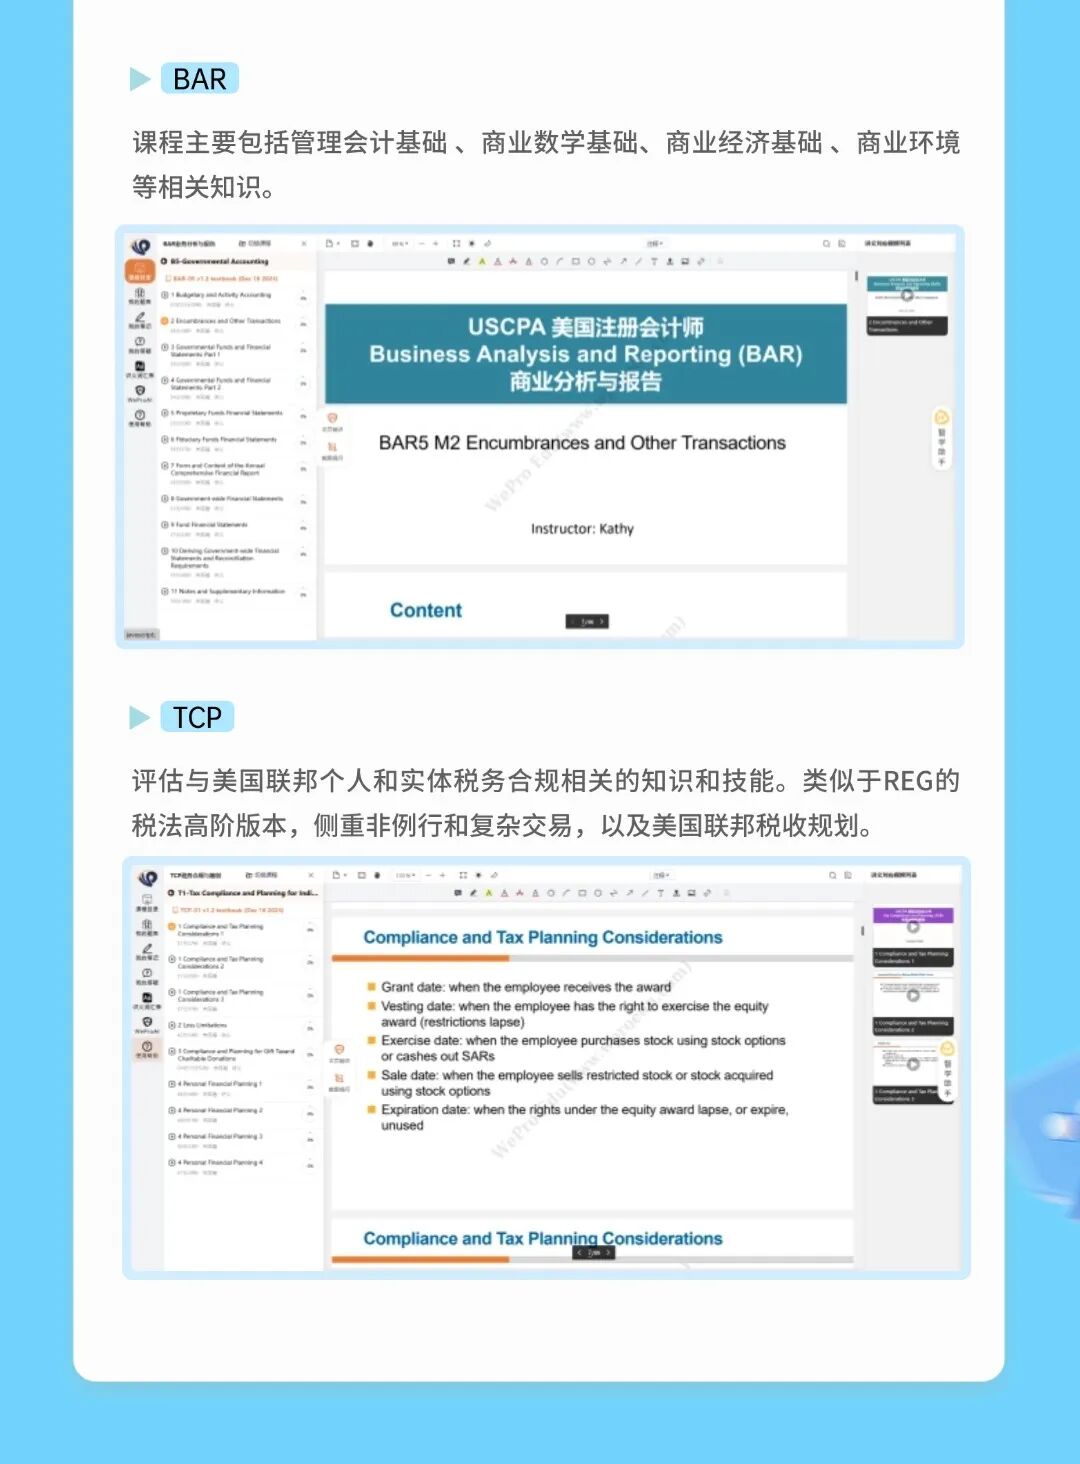Zoom in with plus icon in BAR viewer
The image size is (1080, 1464).
(x=435, y=244)
